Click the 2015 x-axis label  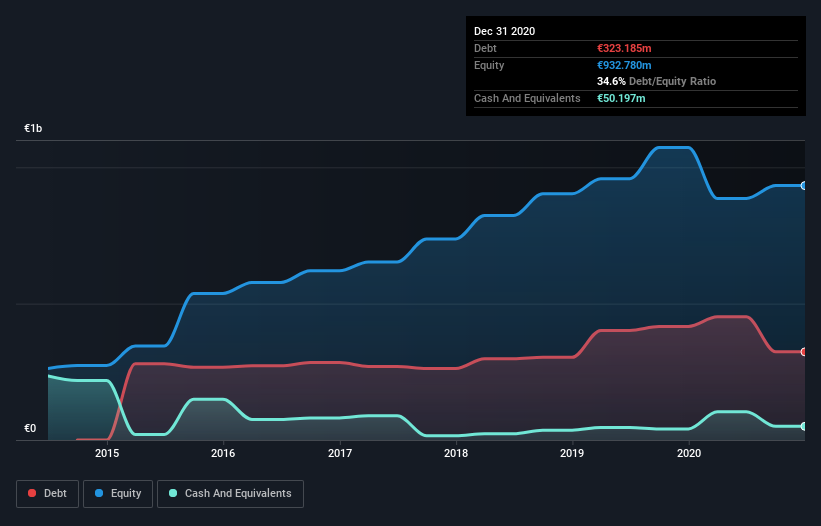click(x=107, y=453)
